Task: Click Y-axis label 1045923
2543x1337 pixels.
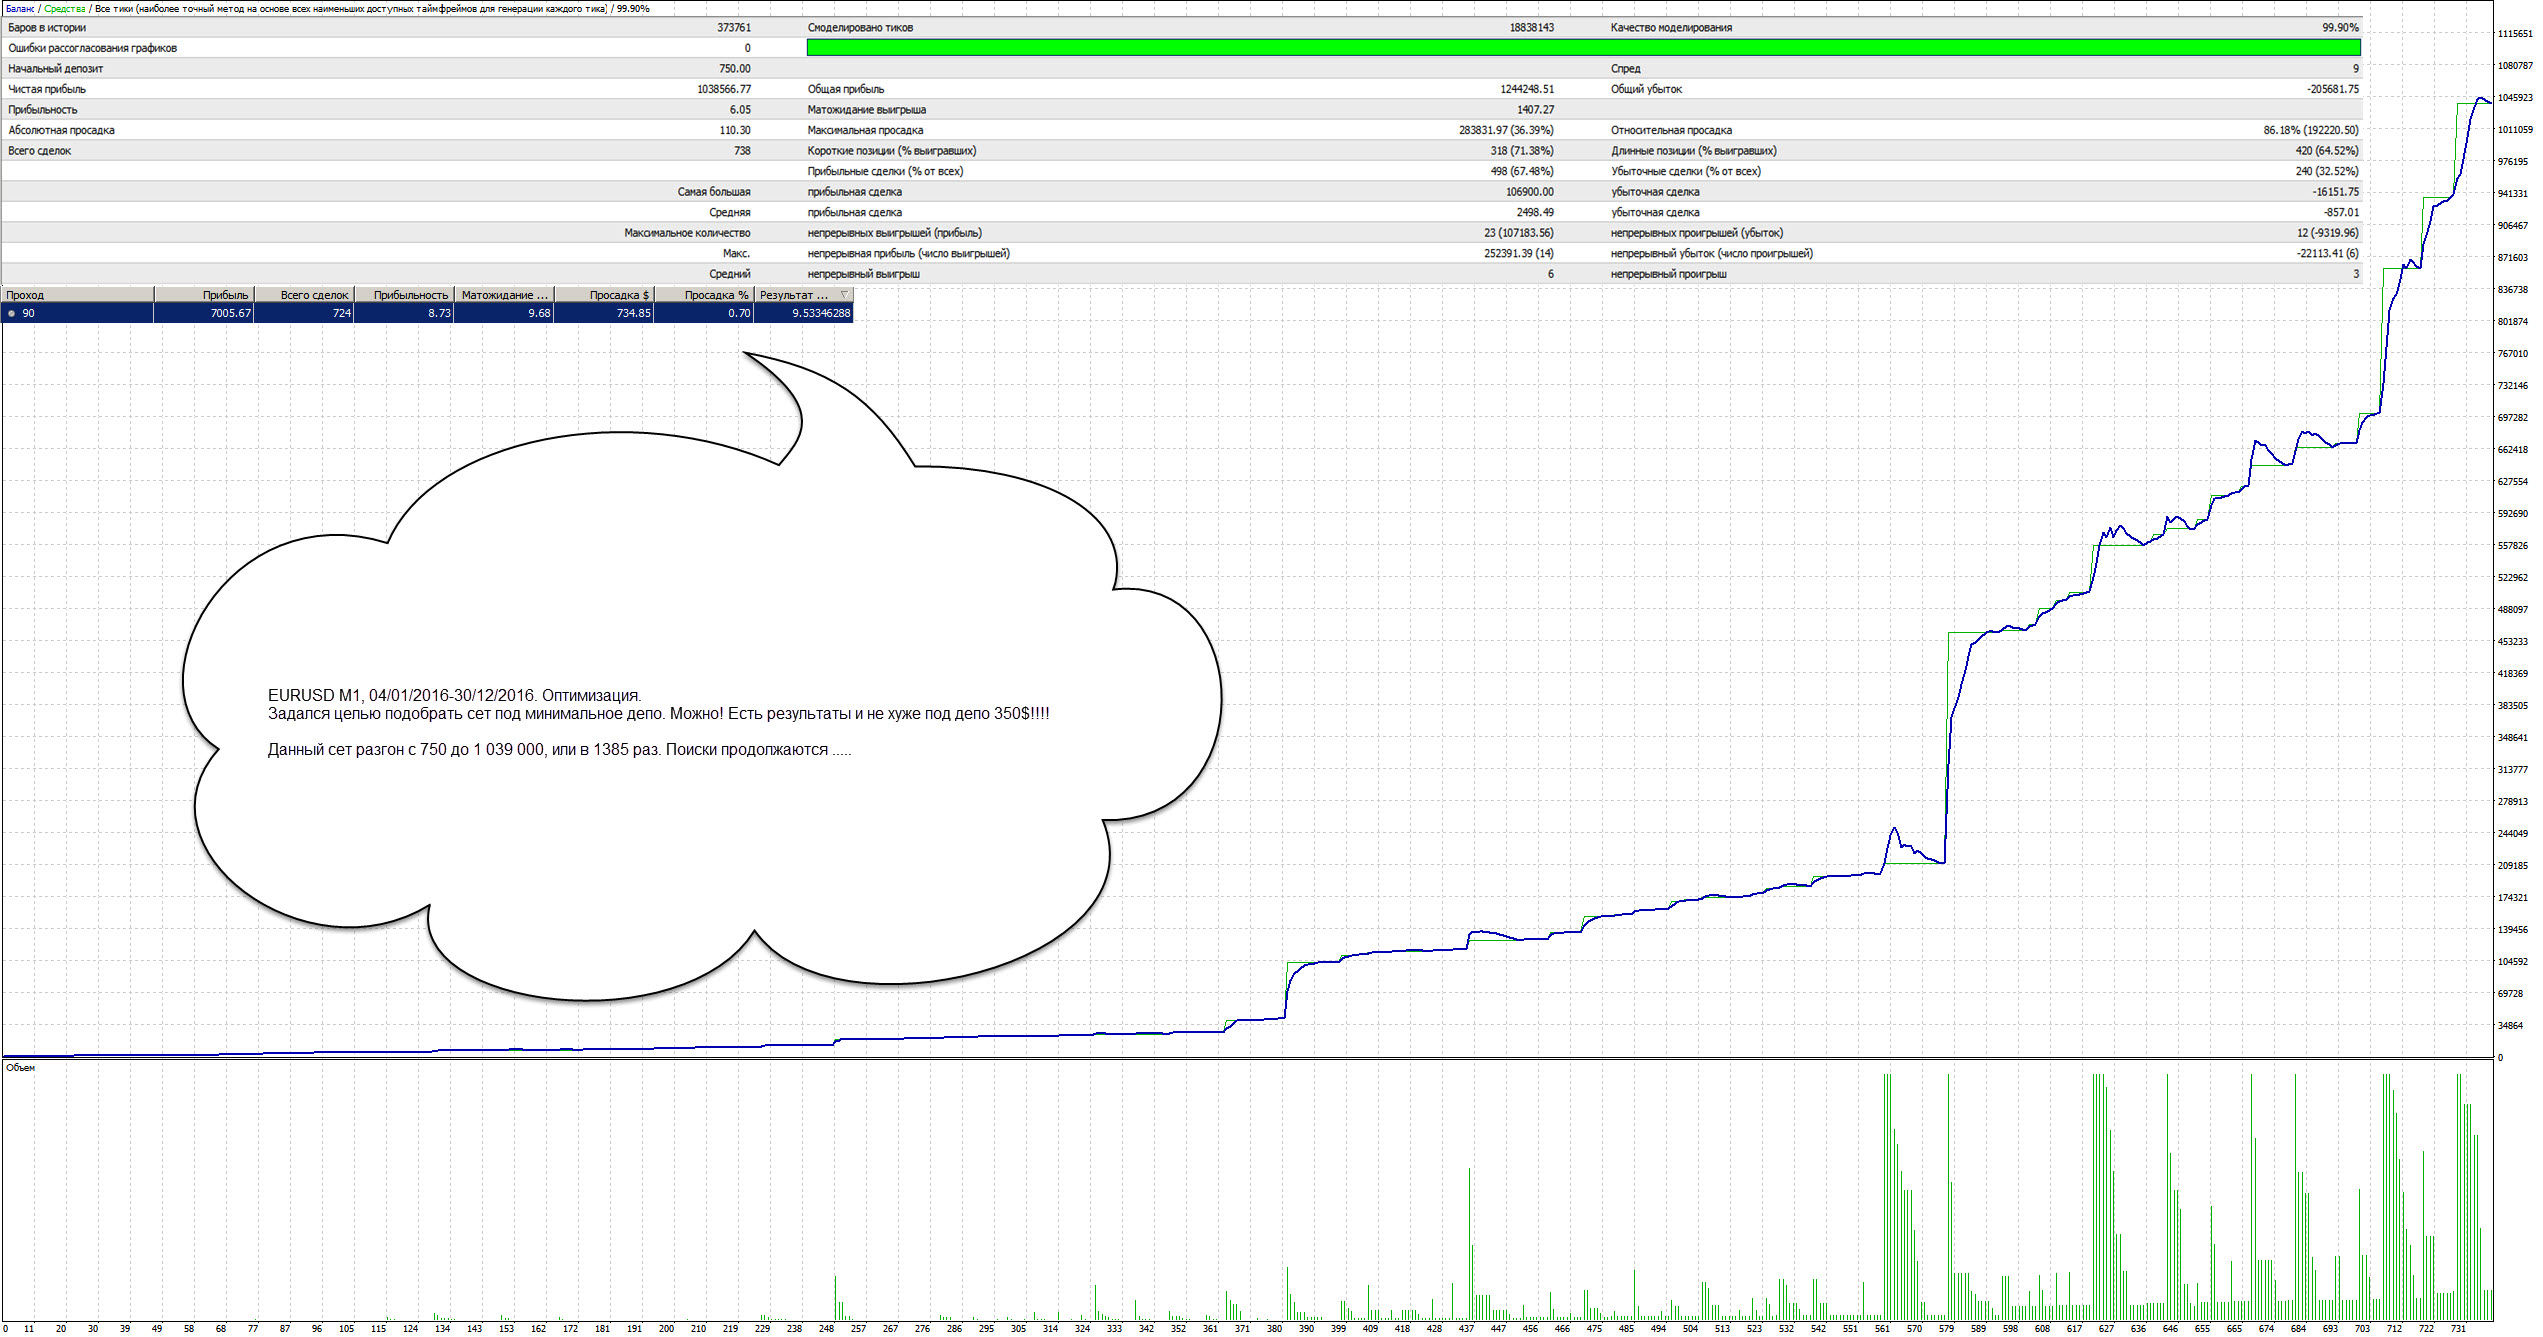Action: 2514,98
